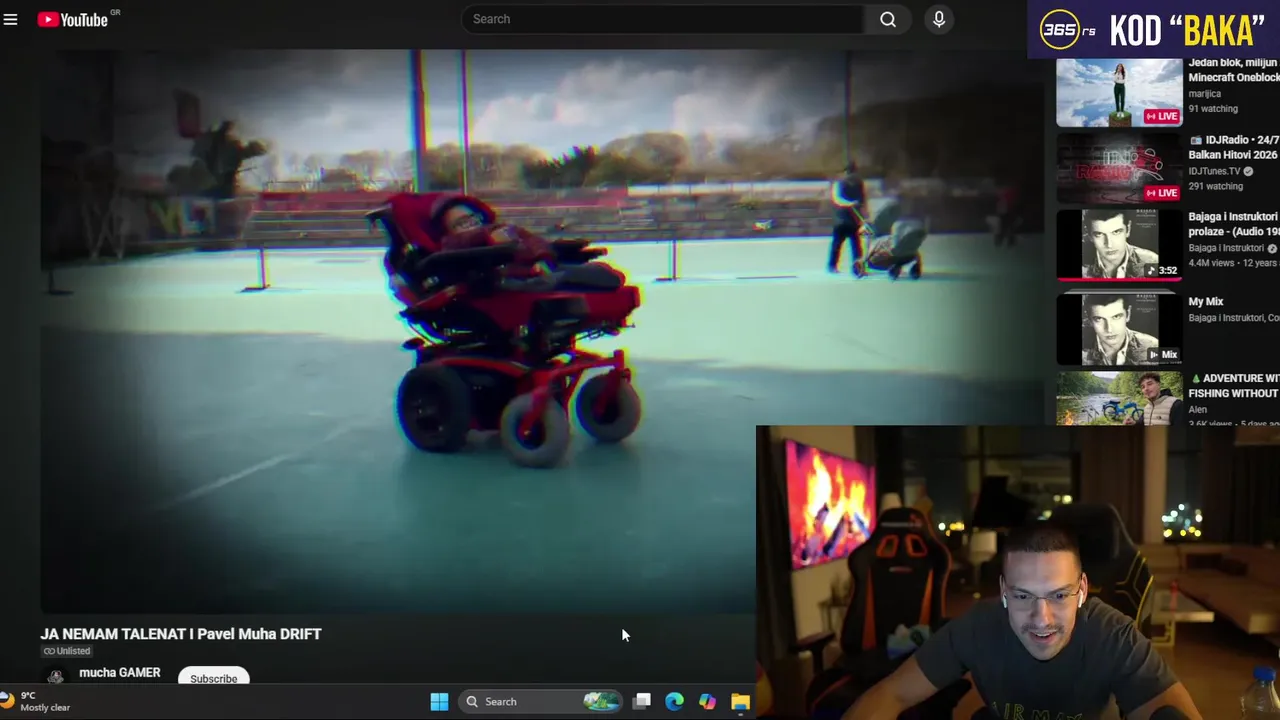Open the IDJTunes.TV channel name

pyautogui.click(x=1214, y=171)
